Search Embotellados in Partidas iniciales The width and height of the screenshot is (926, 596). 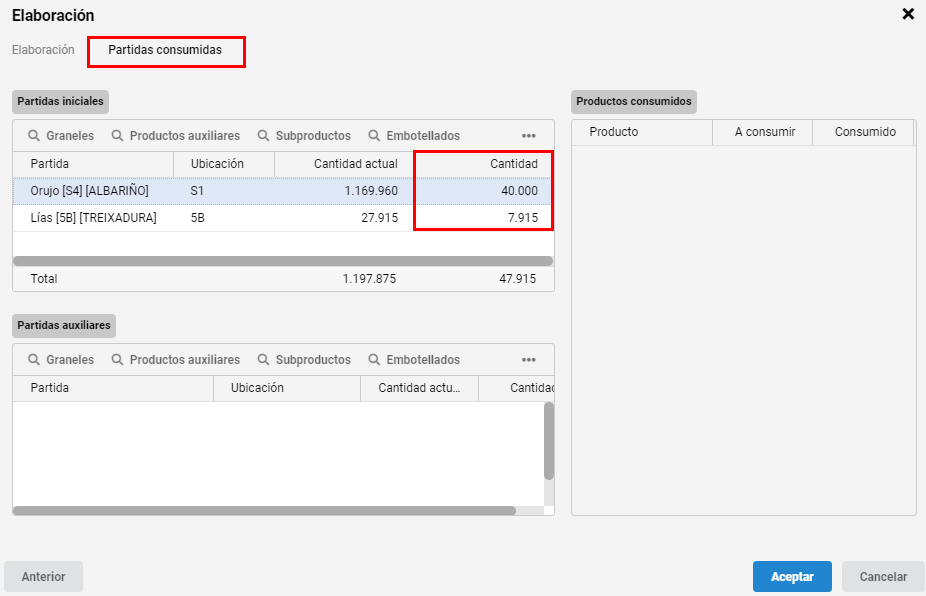pyautogui.click(x=414, y=136)
